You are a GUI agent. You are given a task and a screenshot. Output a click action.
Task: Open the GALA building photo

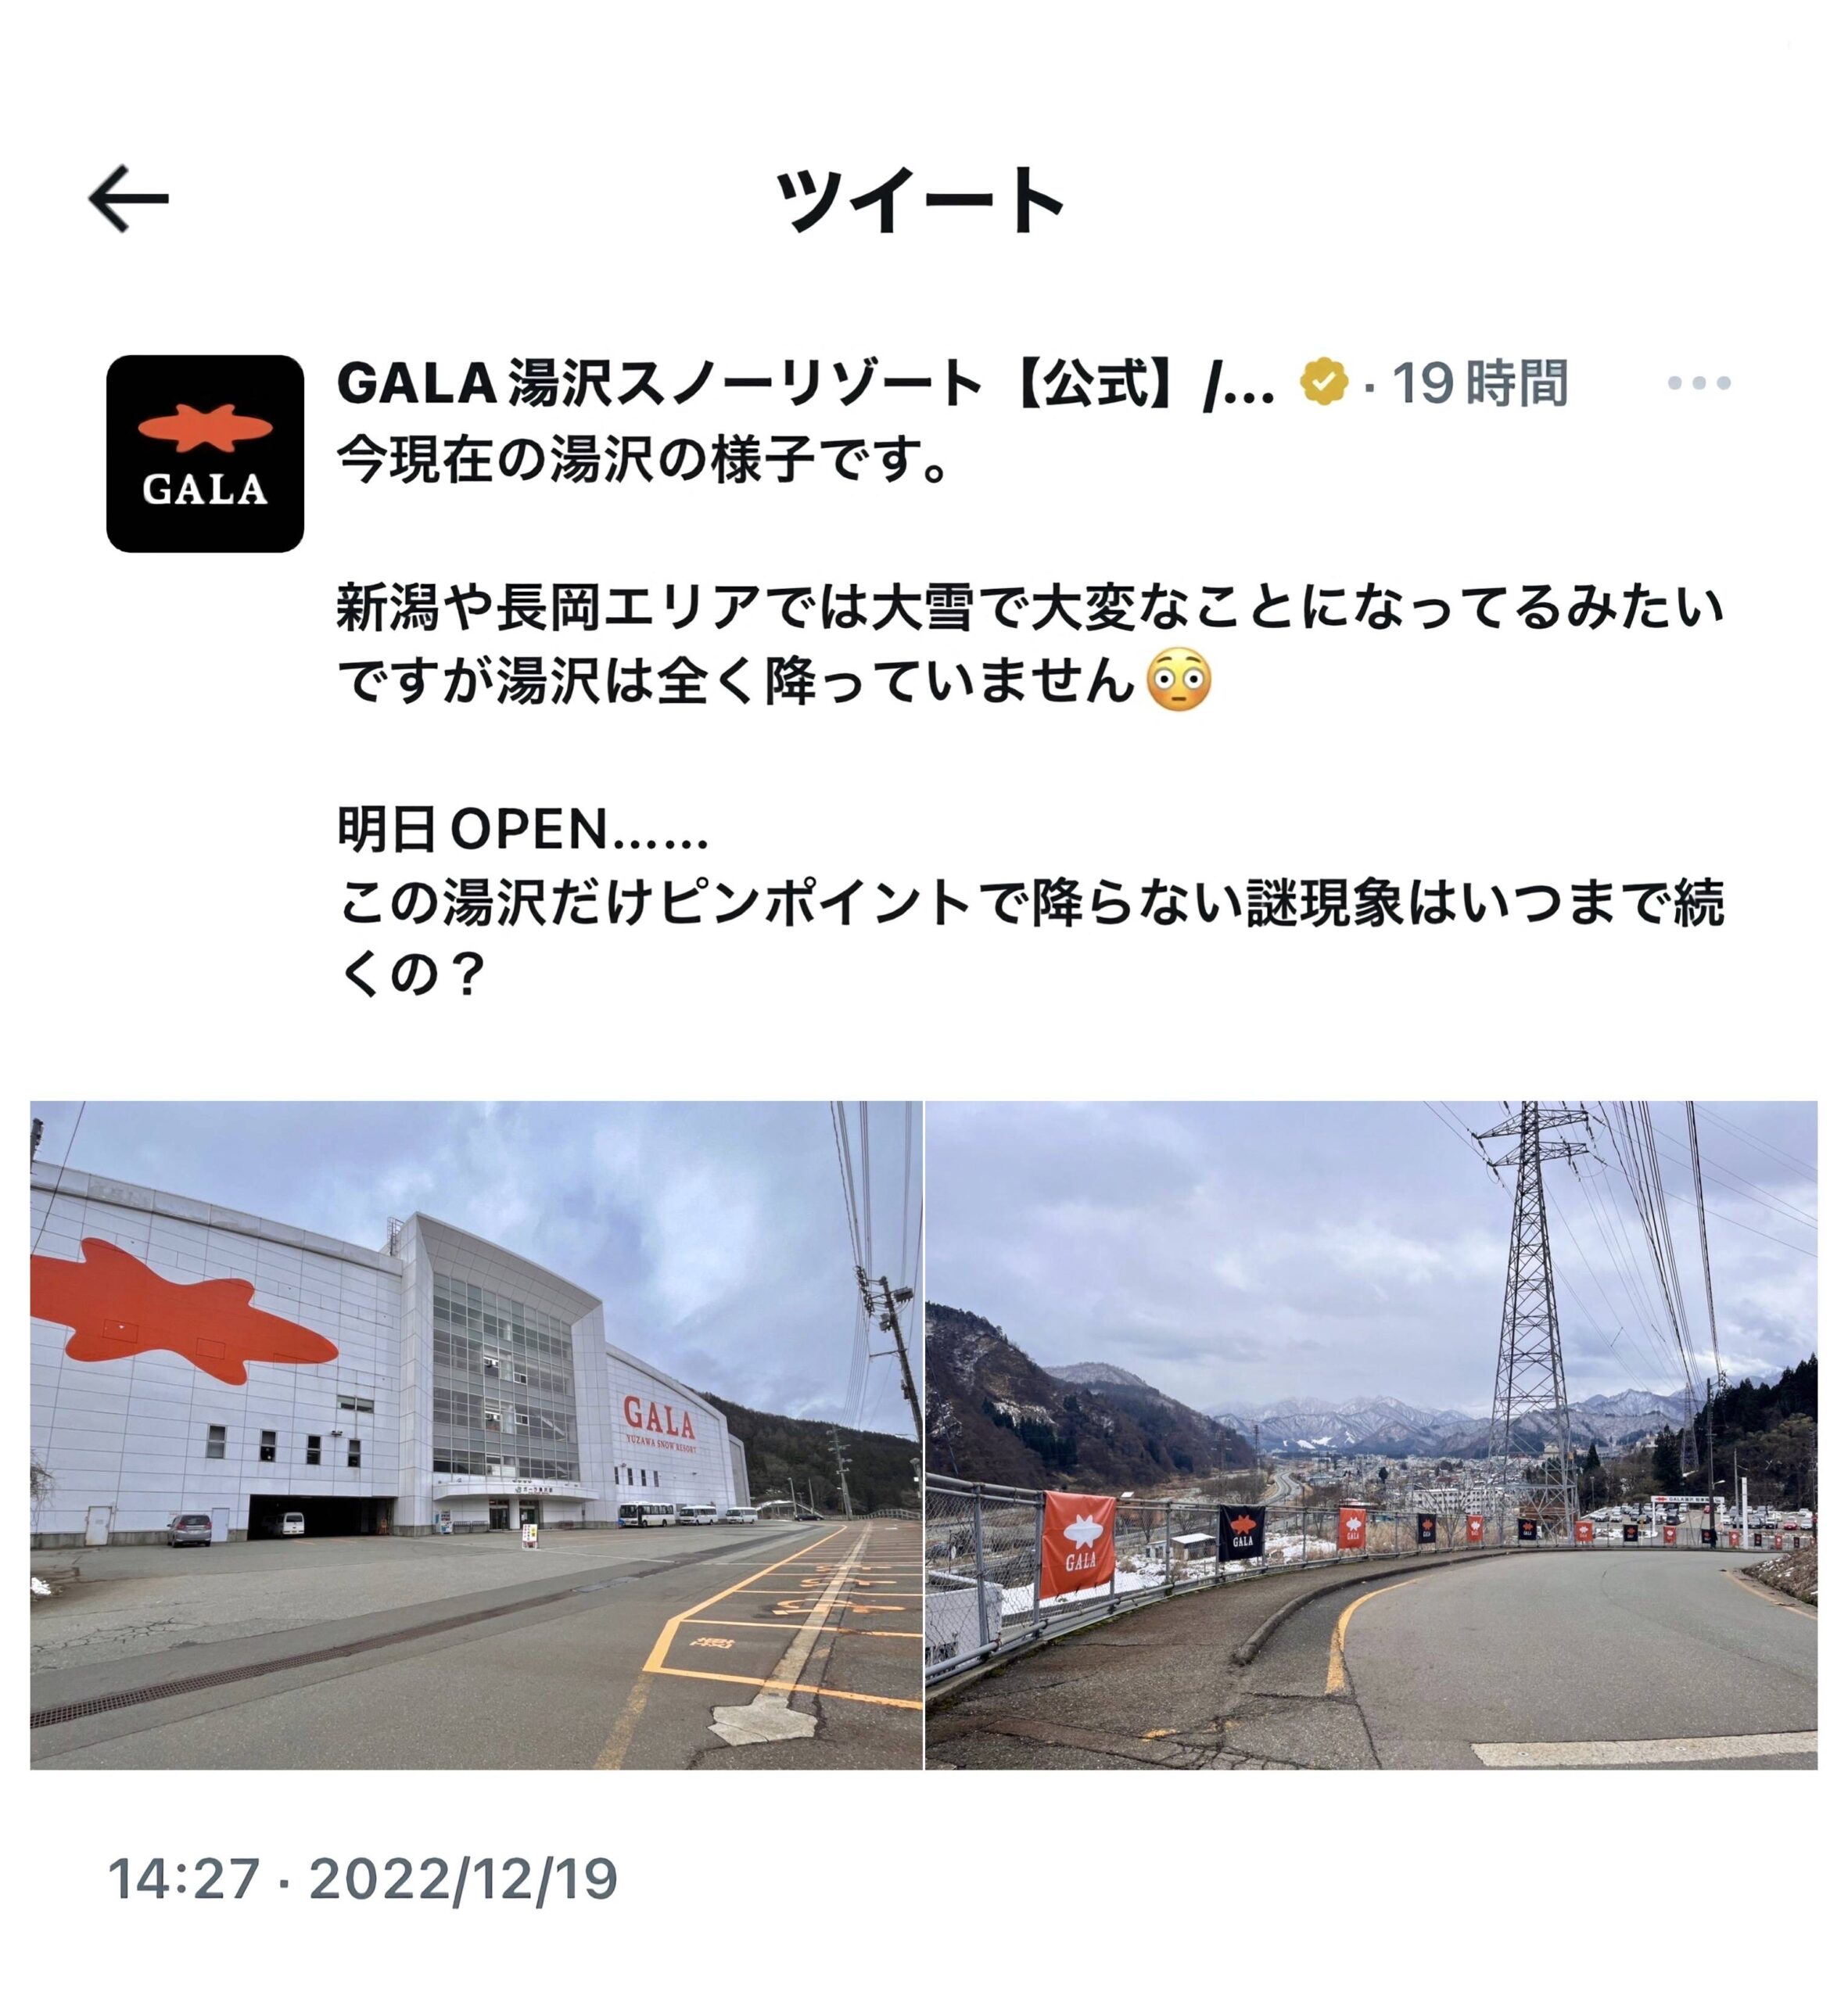tap(476, 1434)
